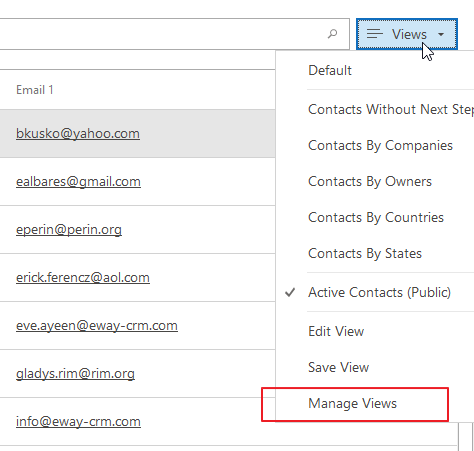Open Manage Views
The image size is (474, 451).
click(x=352, y=404)
